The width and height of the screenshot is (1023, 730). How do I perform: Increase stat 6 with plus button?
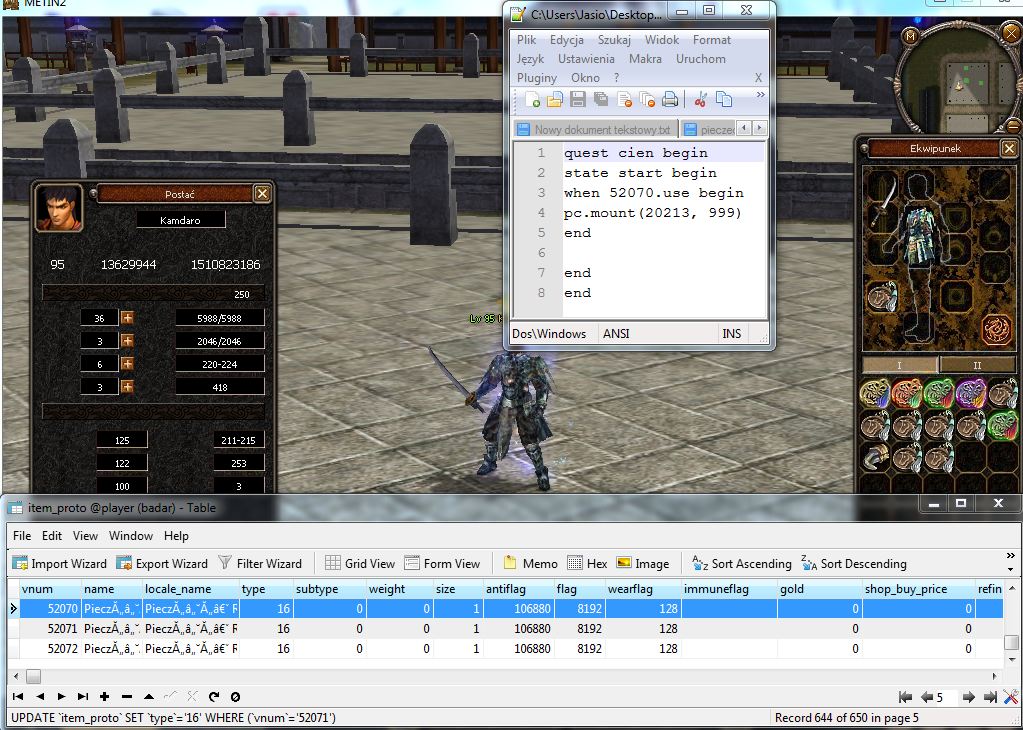[127, 363]
